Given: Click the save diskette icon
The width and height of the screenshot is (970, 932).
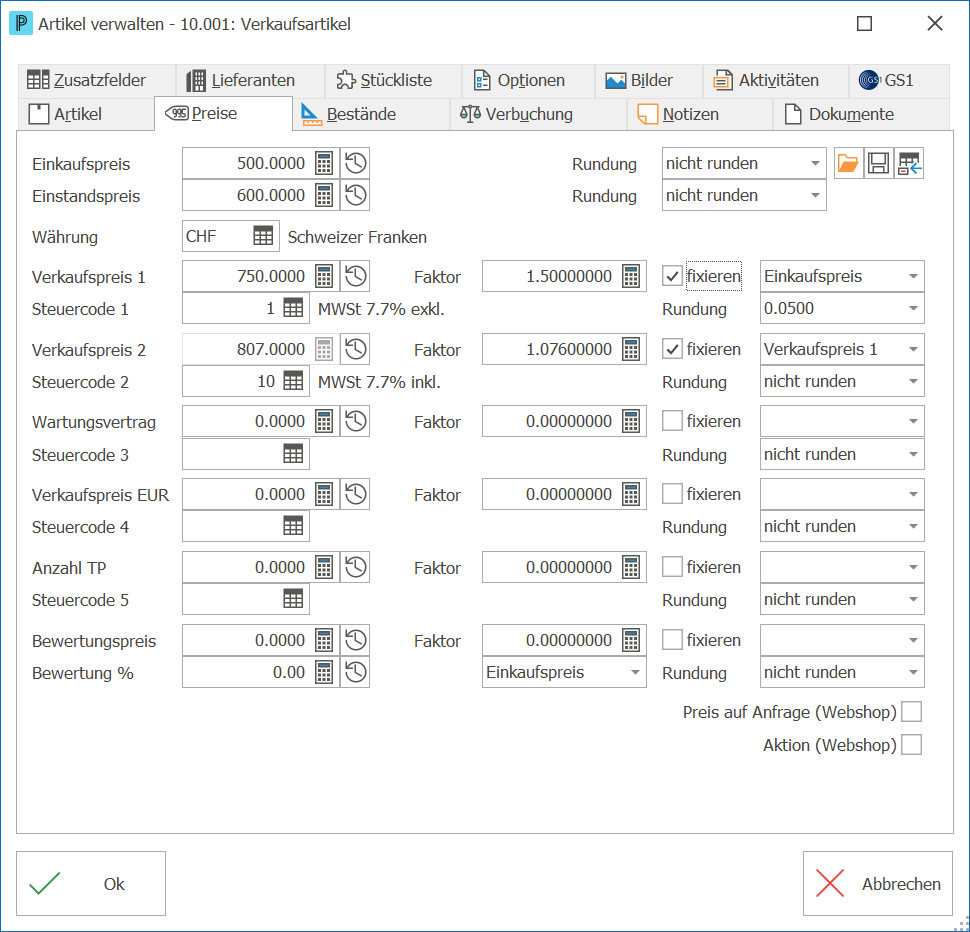Looking at the screenshot, I should [x=878, y=163].
